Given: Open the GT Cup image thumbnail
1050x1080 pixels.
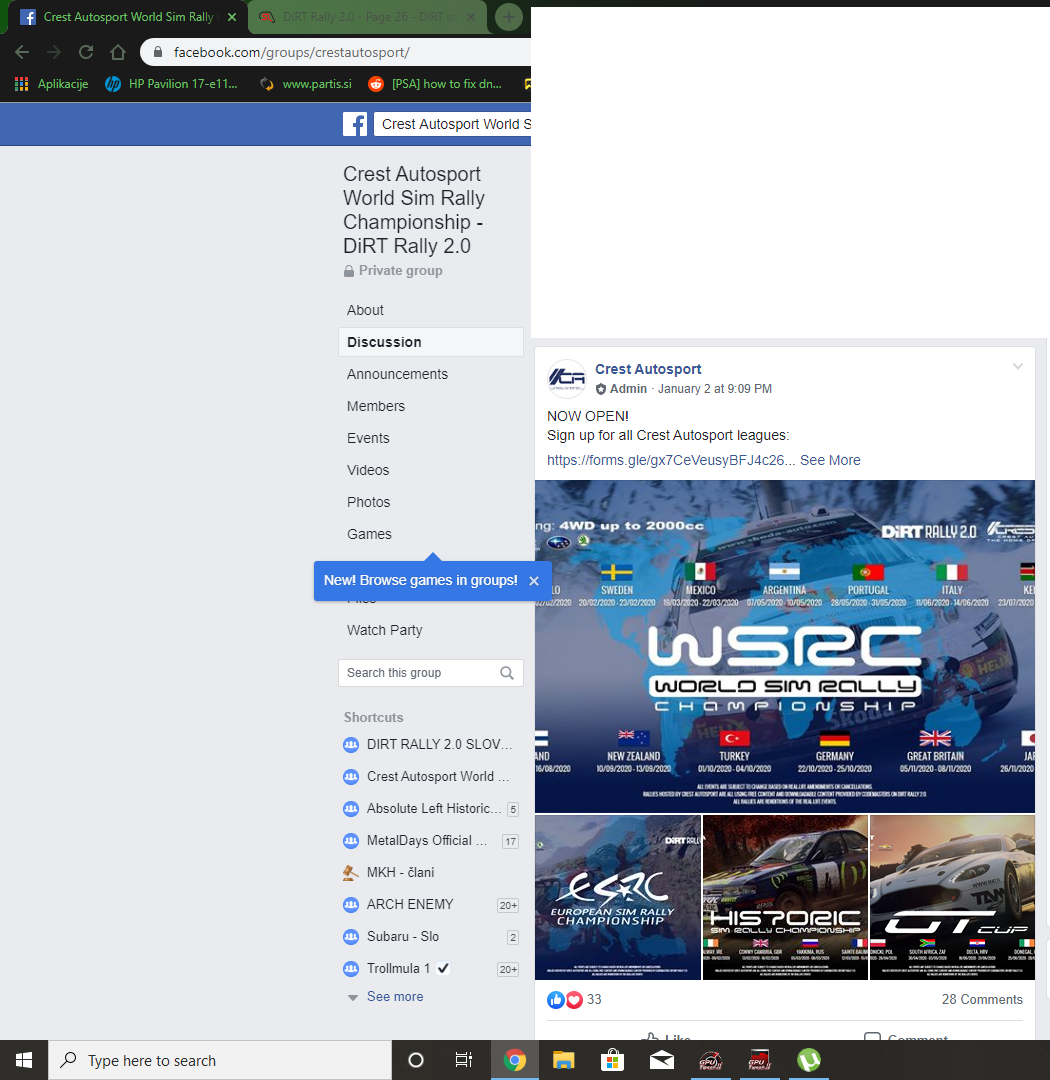Looking at the screenshot, I should pyautogui.click(x=952, y=897).
